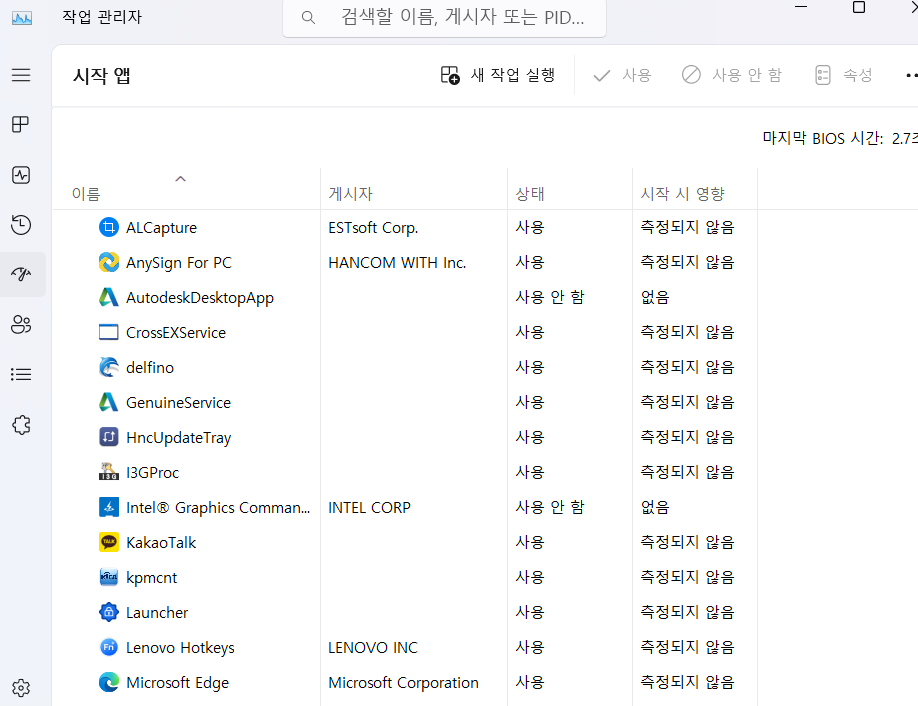Click the Task Manager app icon
918x706 pixels.
pos(22,18)
